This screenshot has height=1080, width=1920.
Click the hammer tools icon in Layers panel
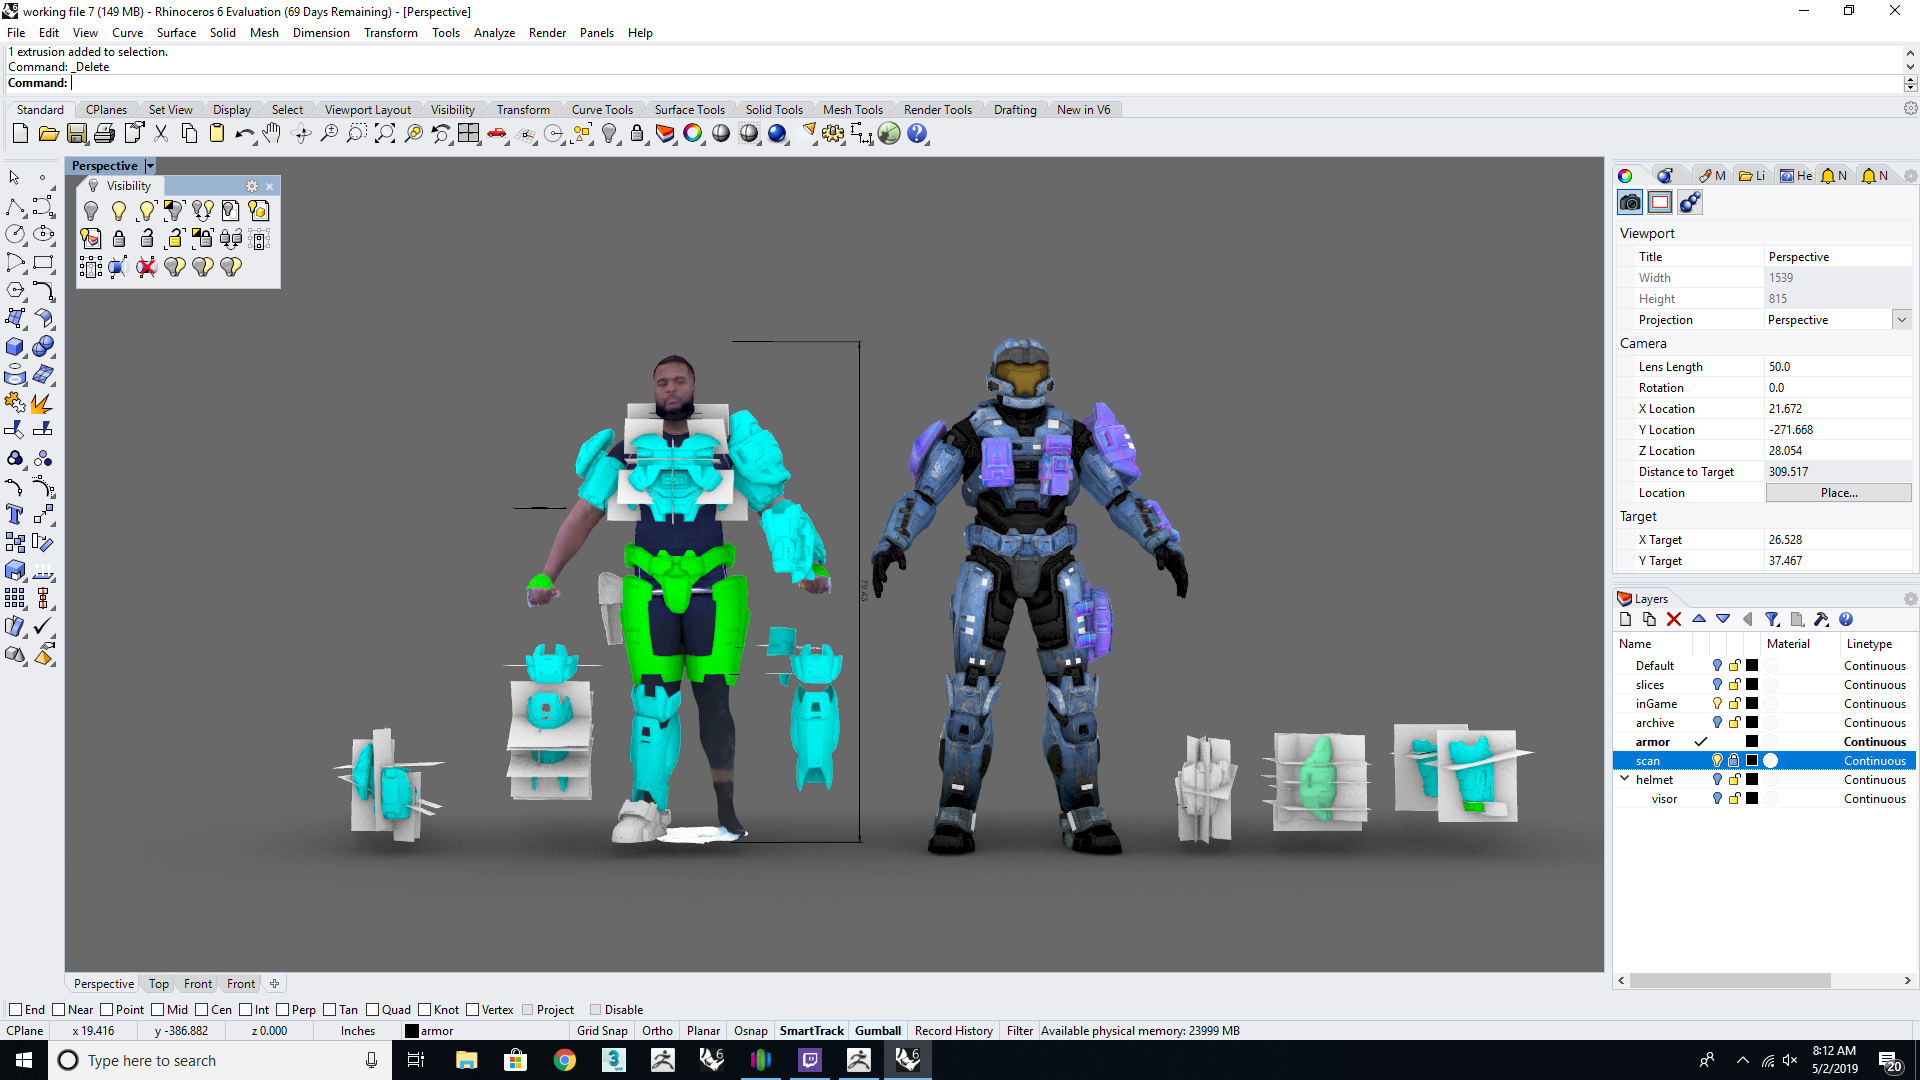[1821, 620]
